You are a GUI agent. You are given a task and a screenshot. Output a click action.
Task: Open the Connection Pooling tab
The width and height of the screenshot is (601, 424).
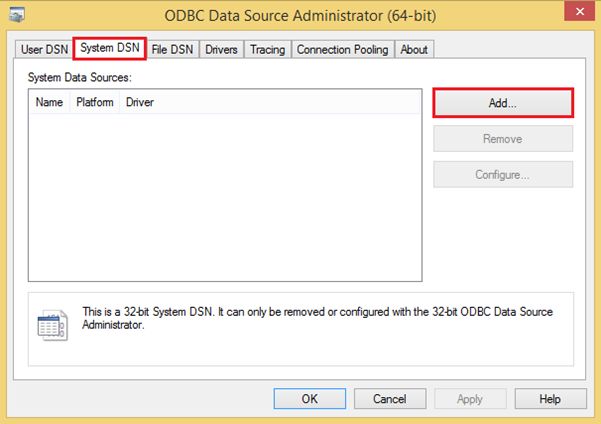point(342,50)
